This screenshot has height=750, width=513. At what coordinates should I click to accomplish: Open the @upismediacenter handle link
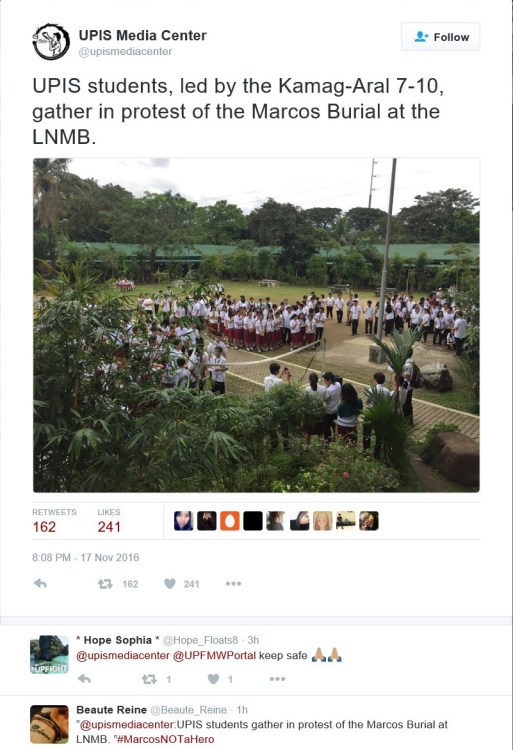coord(125,52)
